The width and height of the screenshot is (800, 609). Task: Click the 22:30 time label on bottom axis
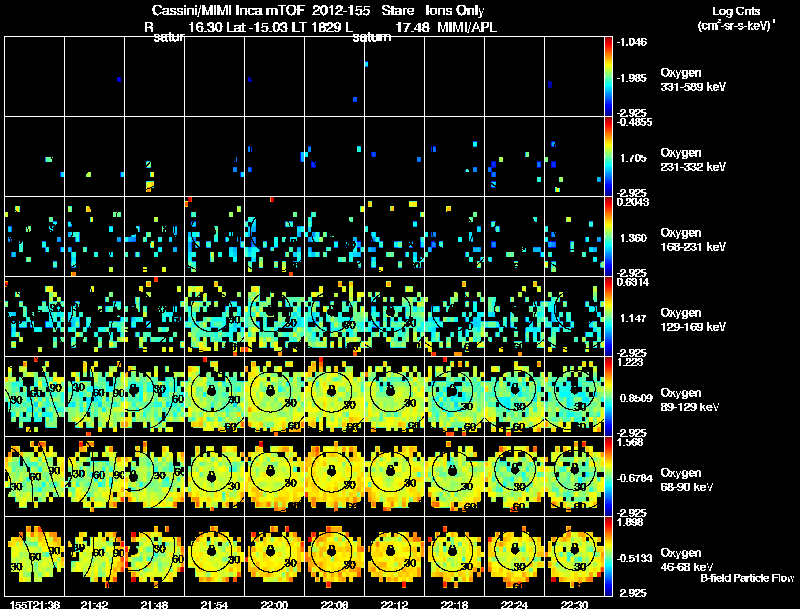point(574,604)
